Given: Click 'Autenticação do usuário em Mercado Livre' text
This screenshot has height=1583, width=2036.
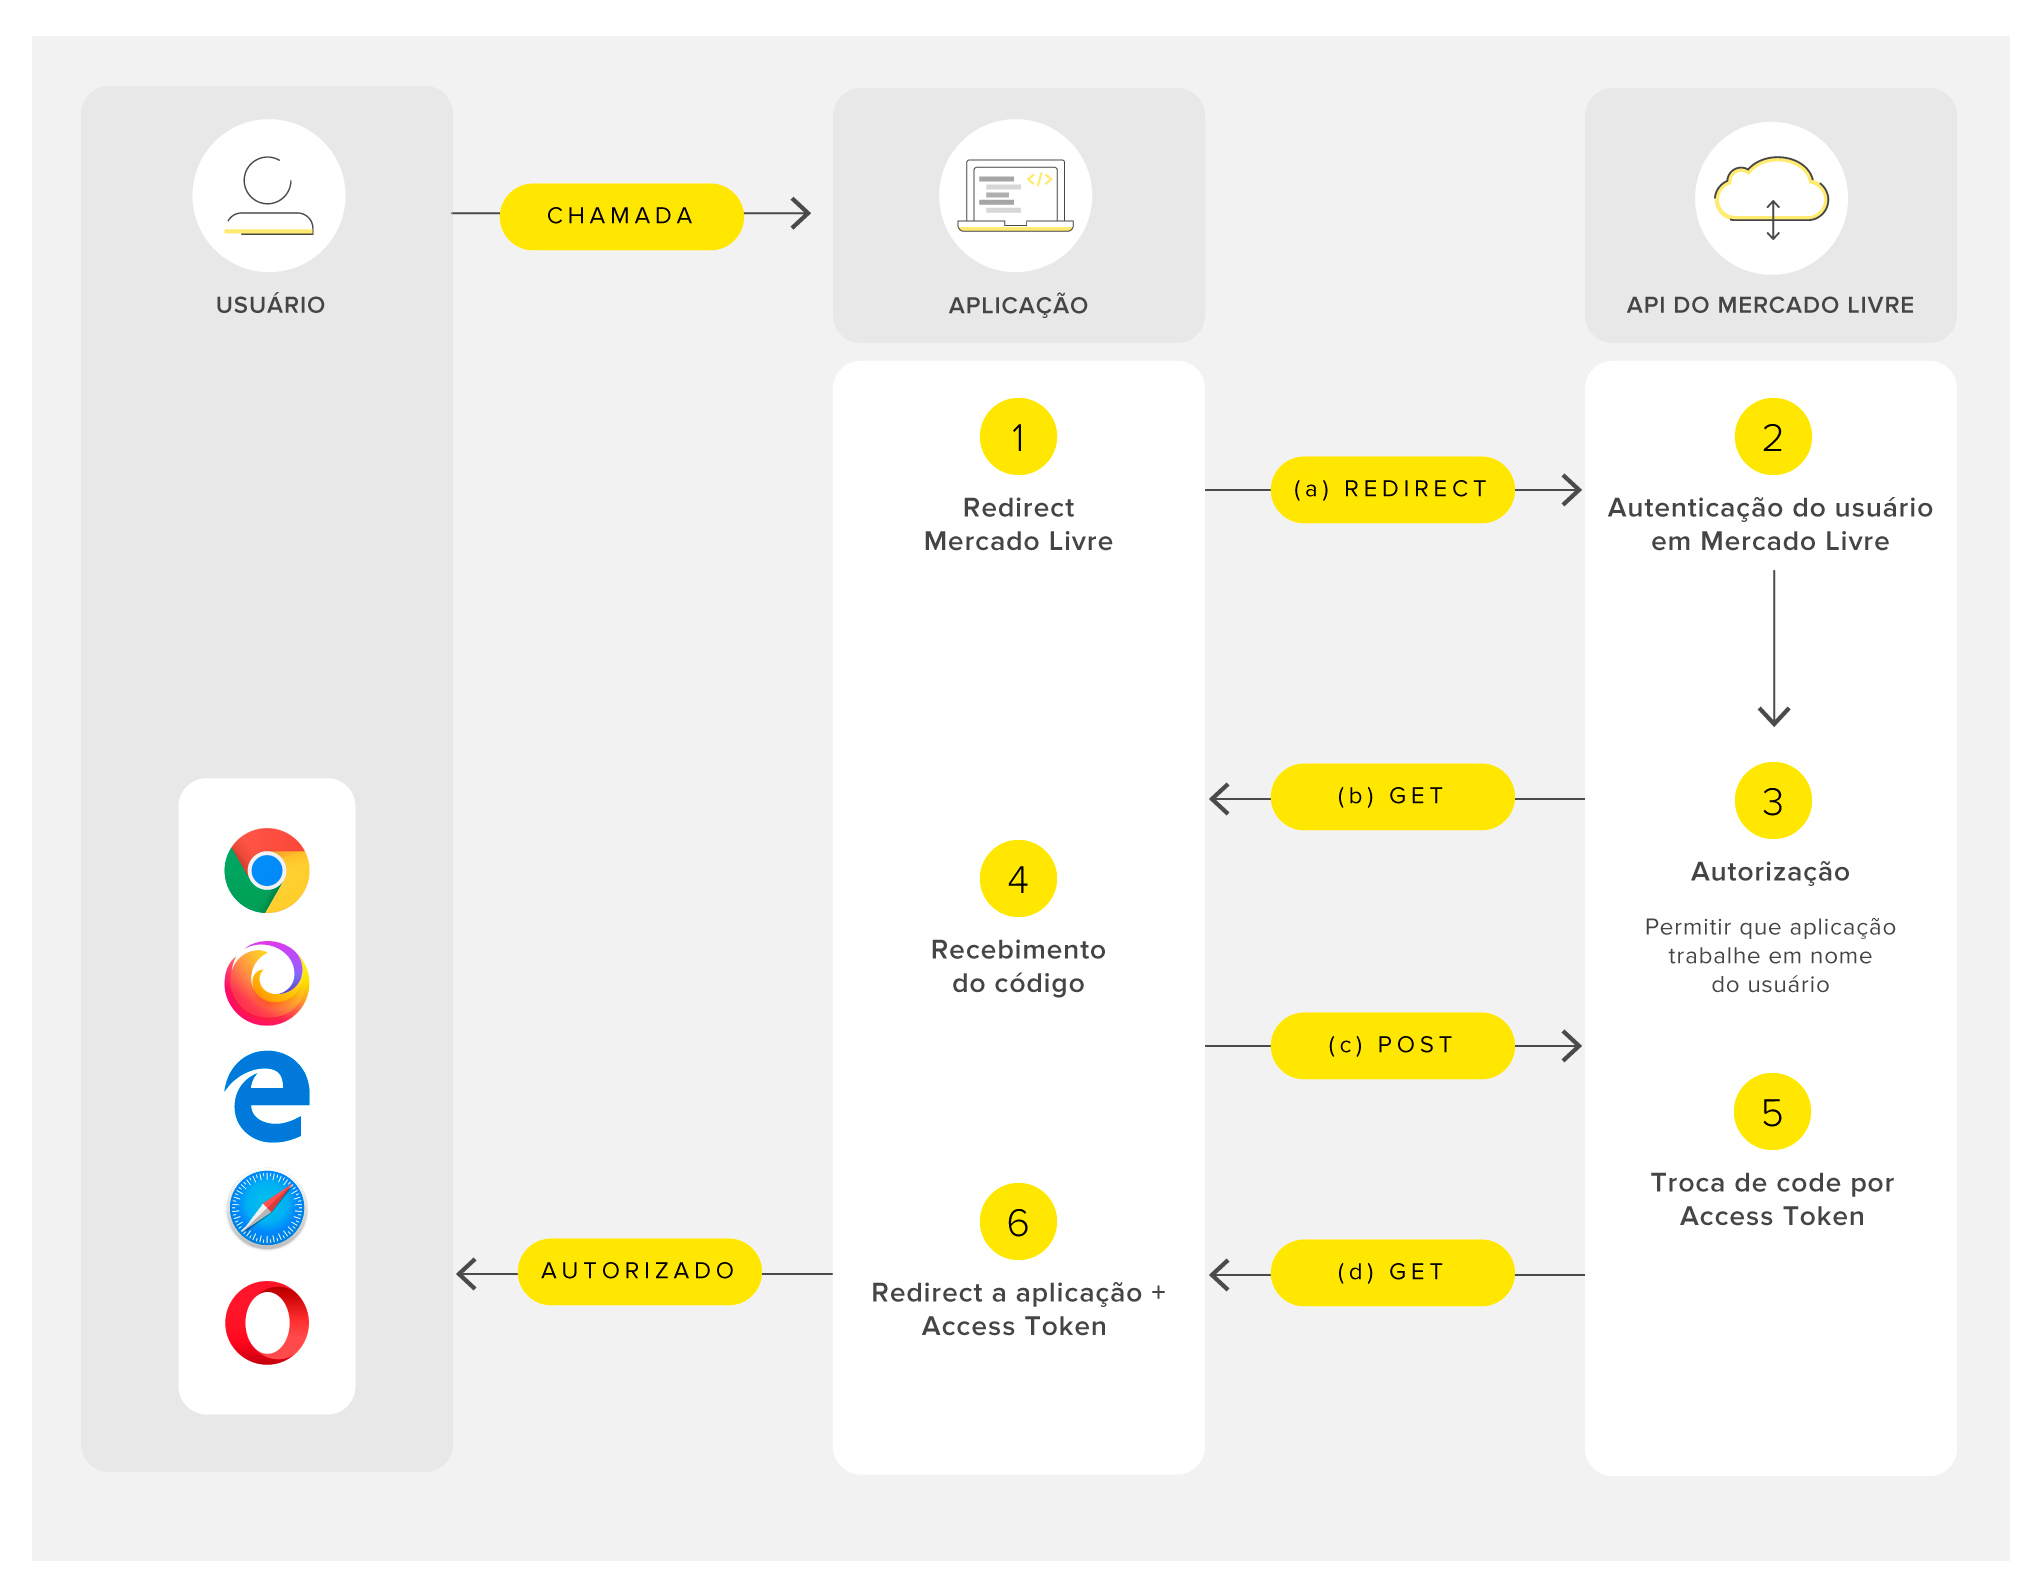Looking at the screenshot, I should pyautogui.click(x=1770, y=524).
